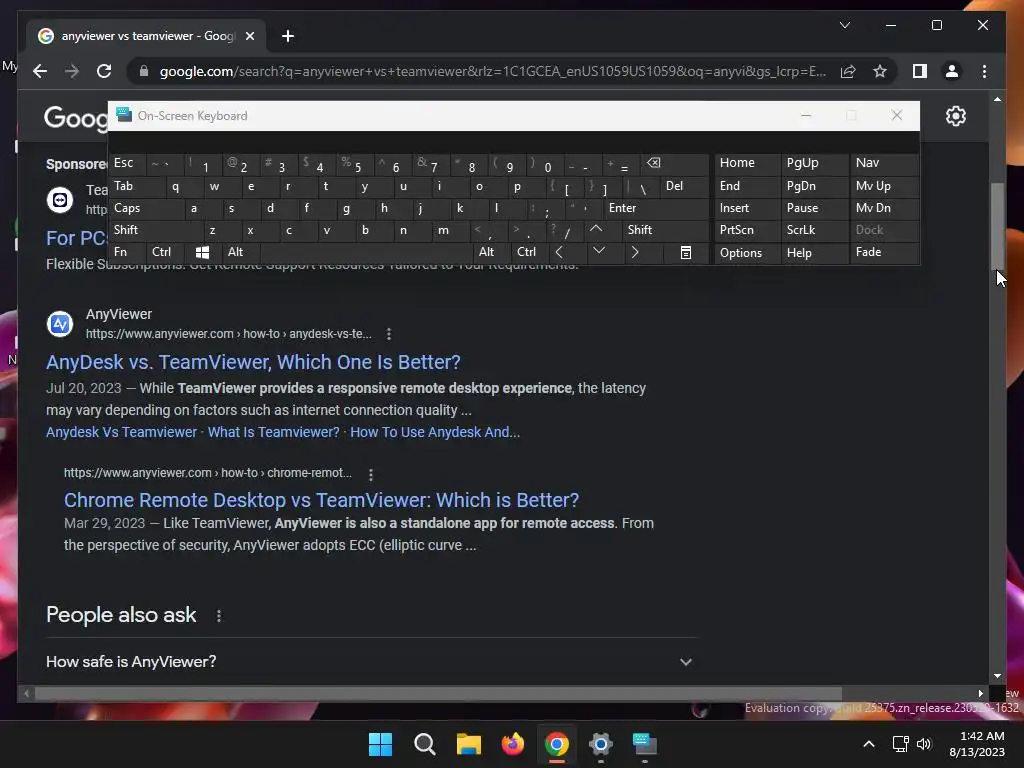Click scrollbar down arrow in Chrome
Screen dimensions: 1024x768
point(997,677)
